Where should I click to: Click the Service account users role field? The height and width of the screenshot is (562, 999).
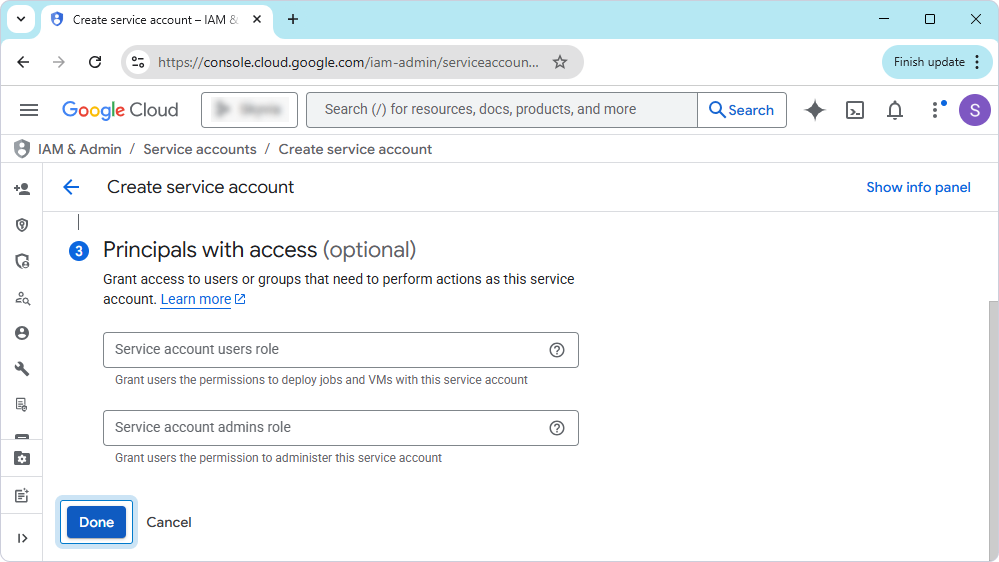click(x=325, y=350)
